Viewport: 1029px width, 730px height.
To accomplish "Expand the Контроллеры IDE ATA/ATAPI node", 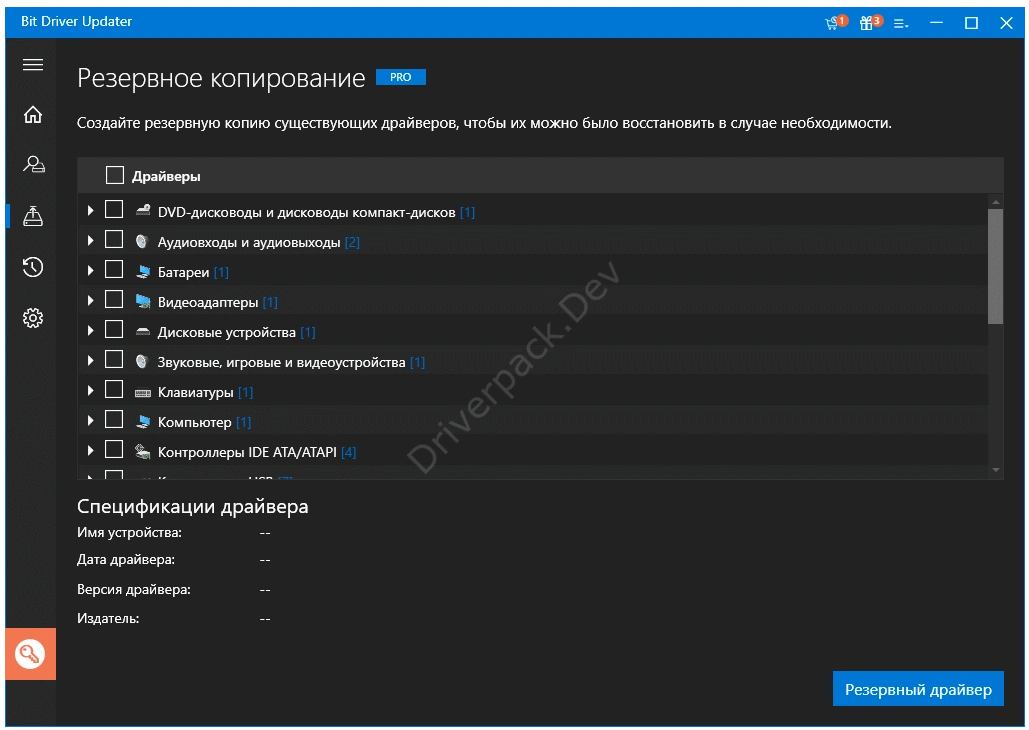I will [91, 450].
